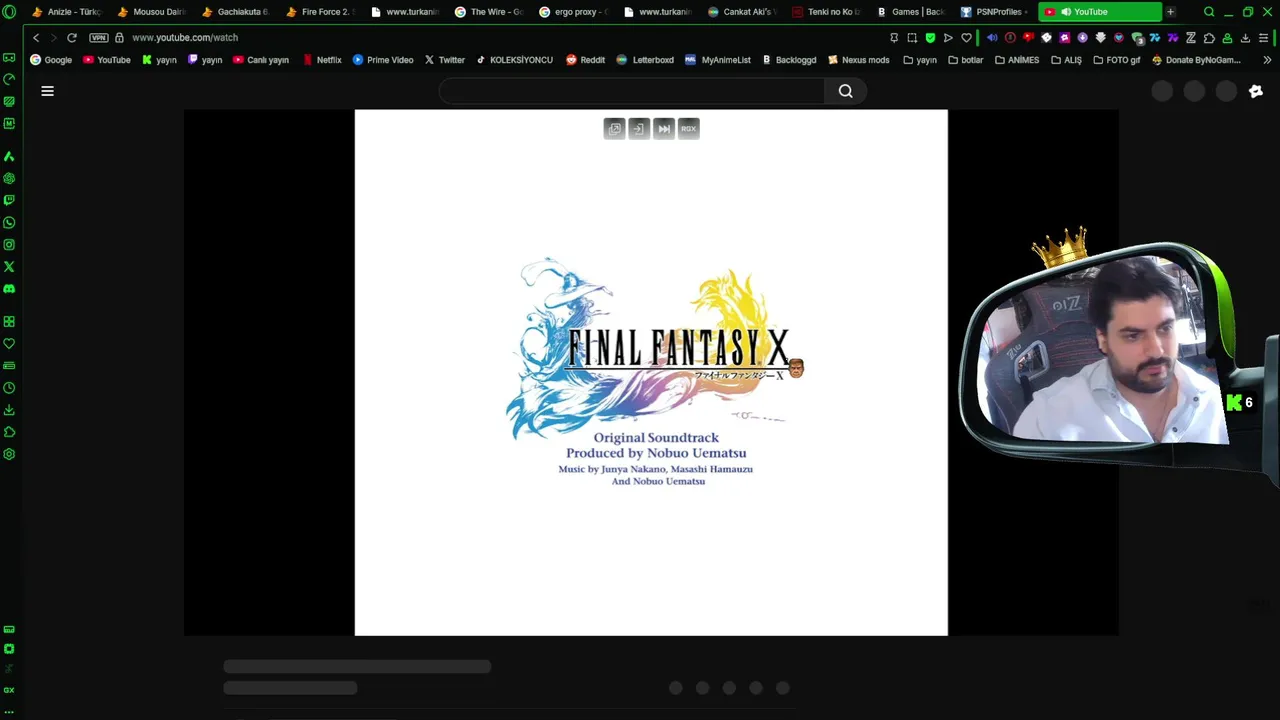Expand the ALIŞ bookmark folder
The height and width of the screenshot is (720, 1280).
[1066, 60]
